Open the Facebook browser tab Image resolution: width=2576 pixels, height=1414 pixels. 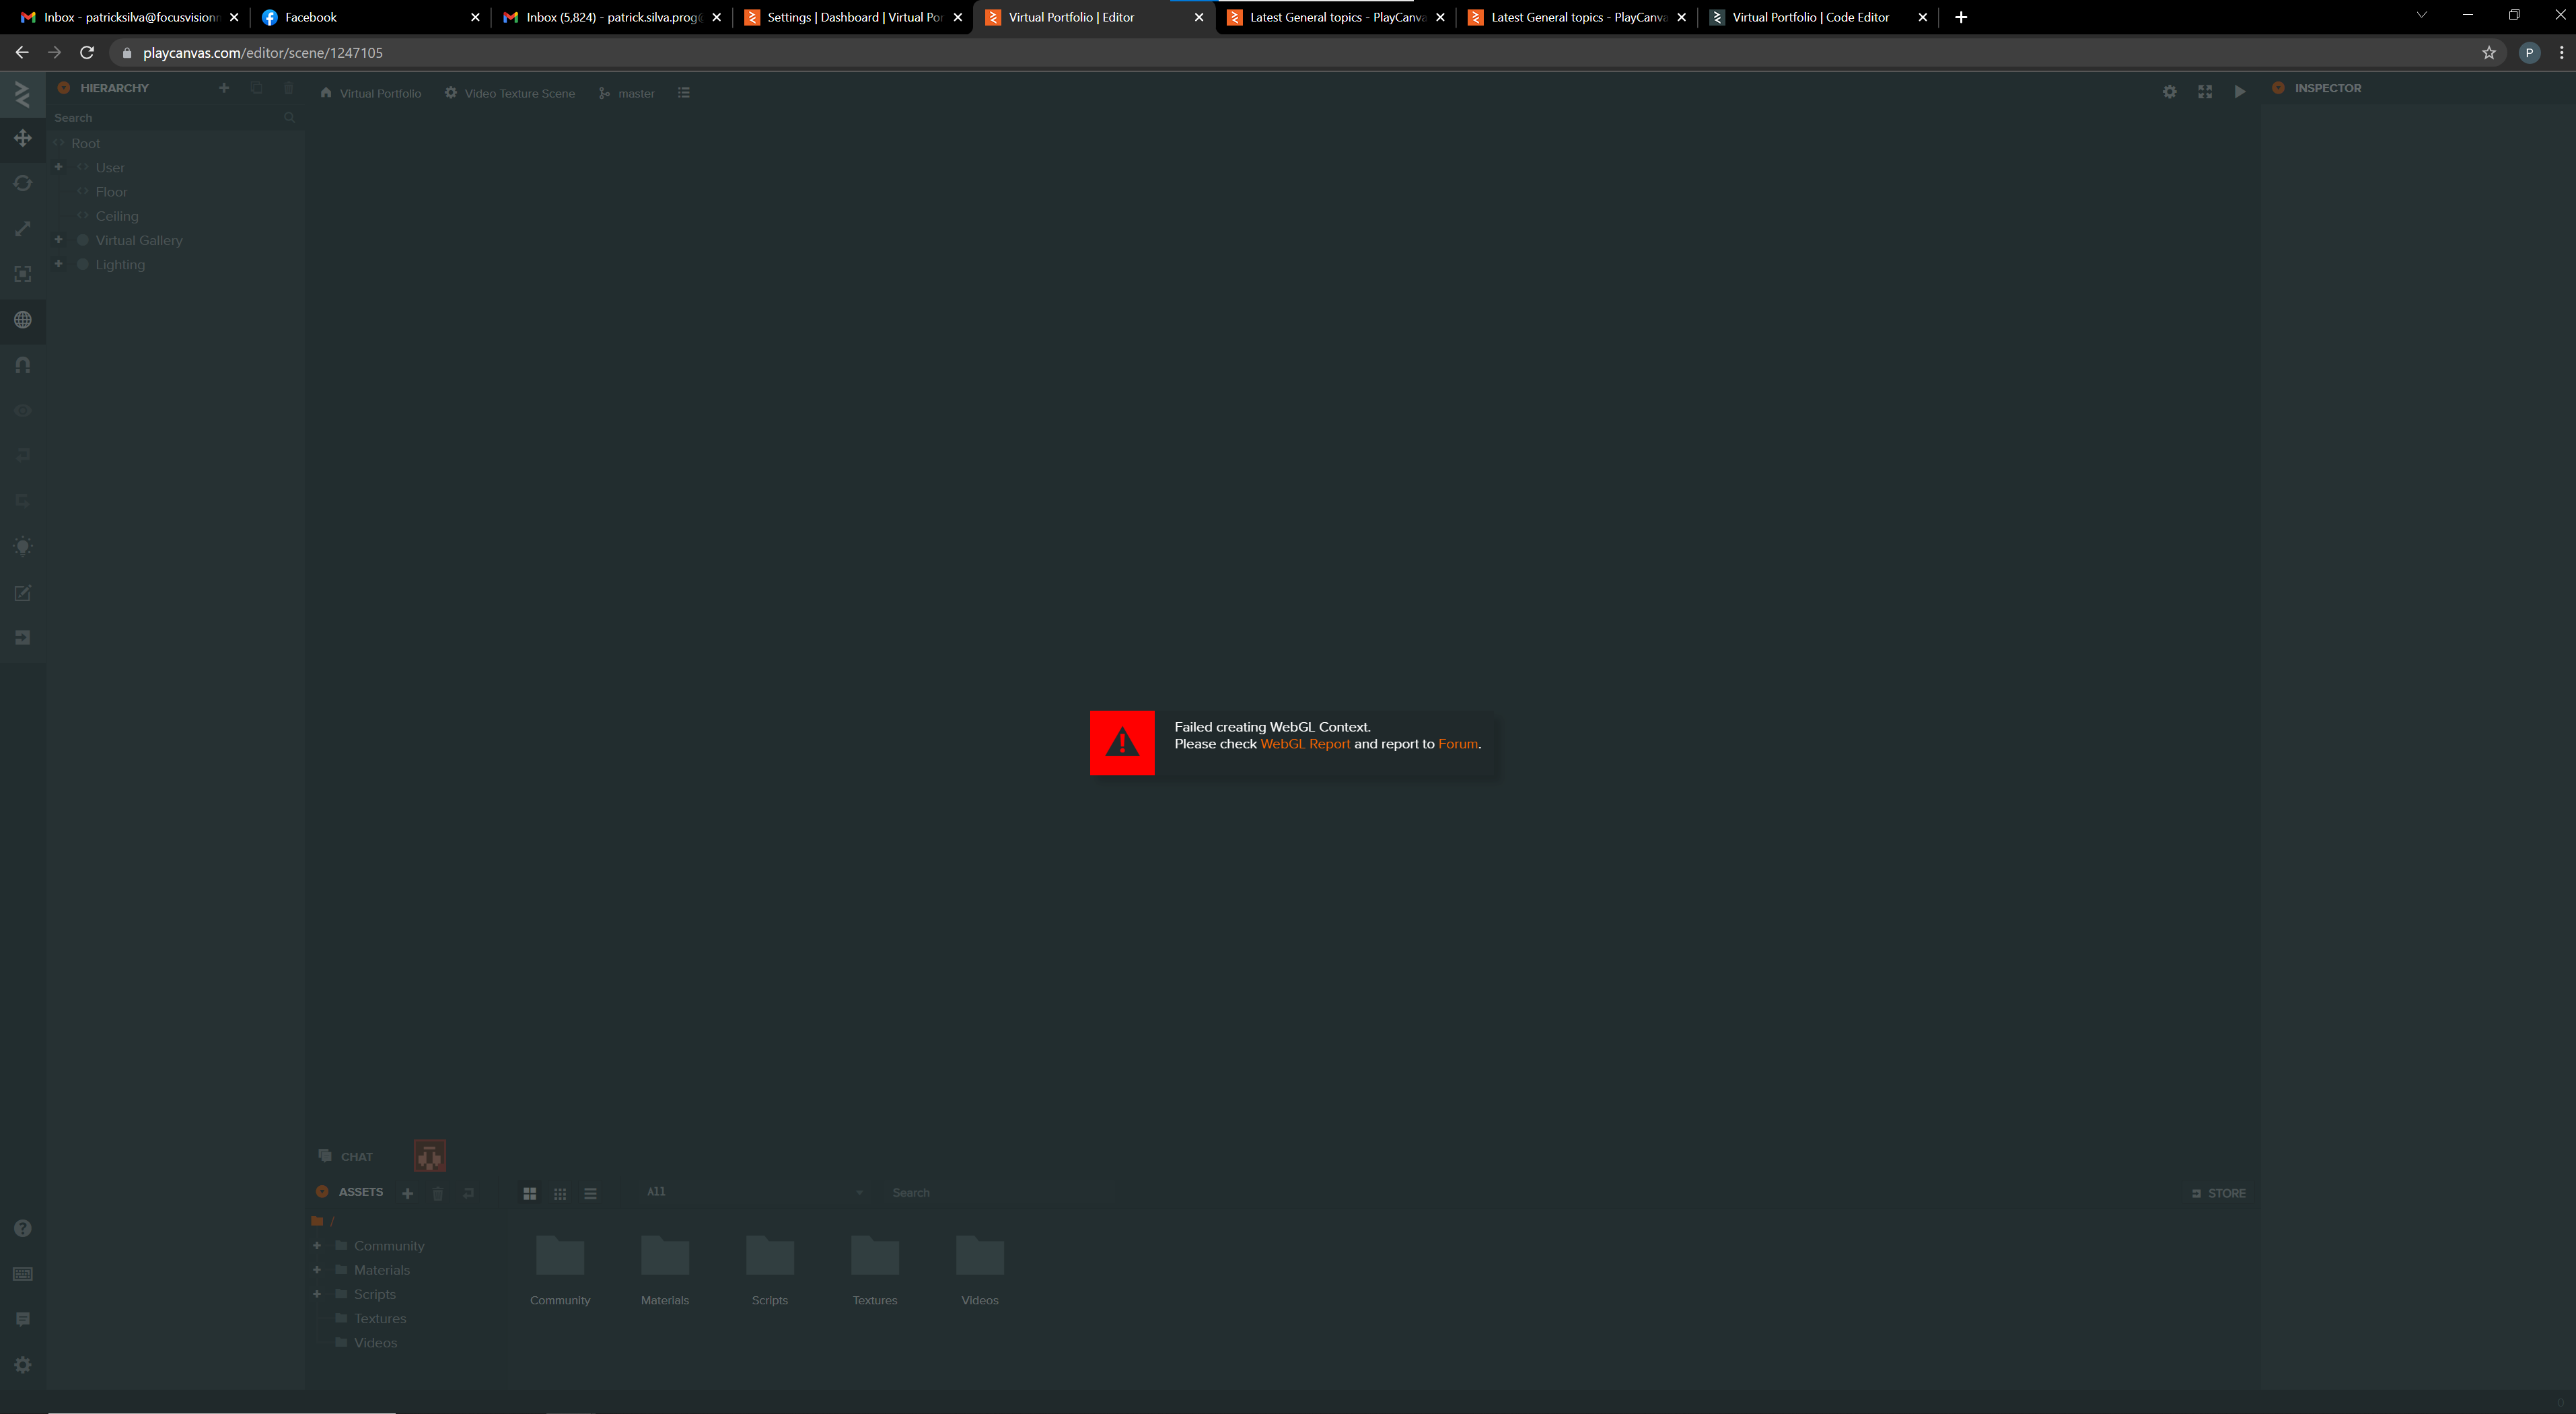311,17
